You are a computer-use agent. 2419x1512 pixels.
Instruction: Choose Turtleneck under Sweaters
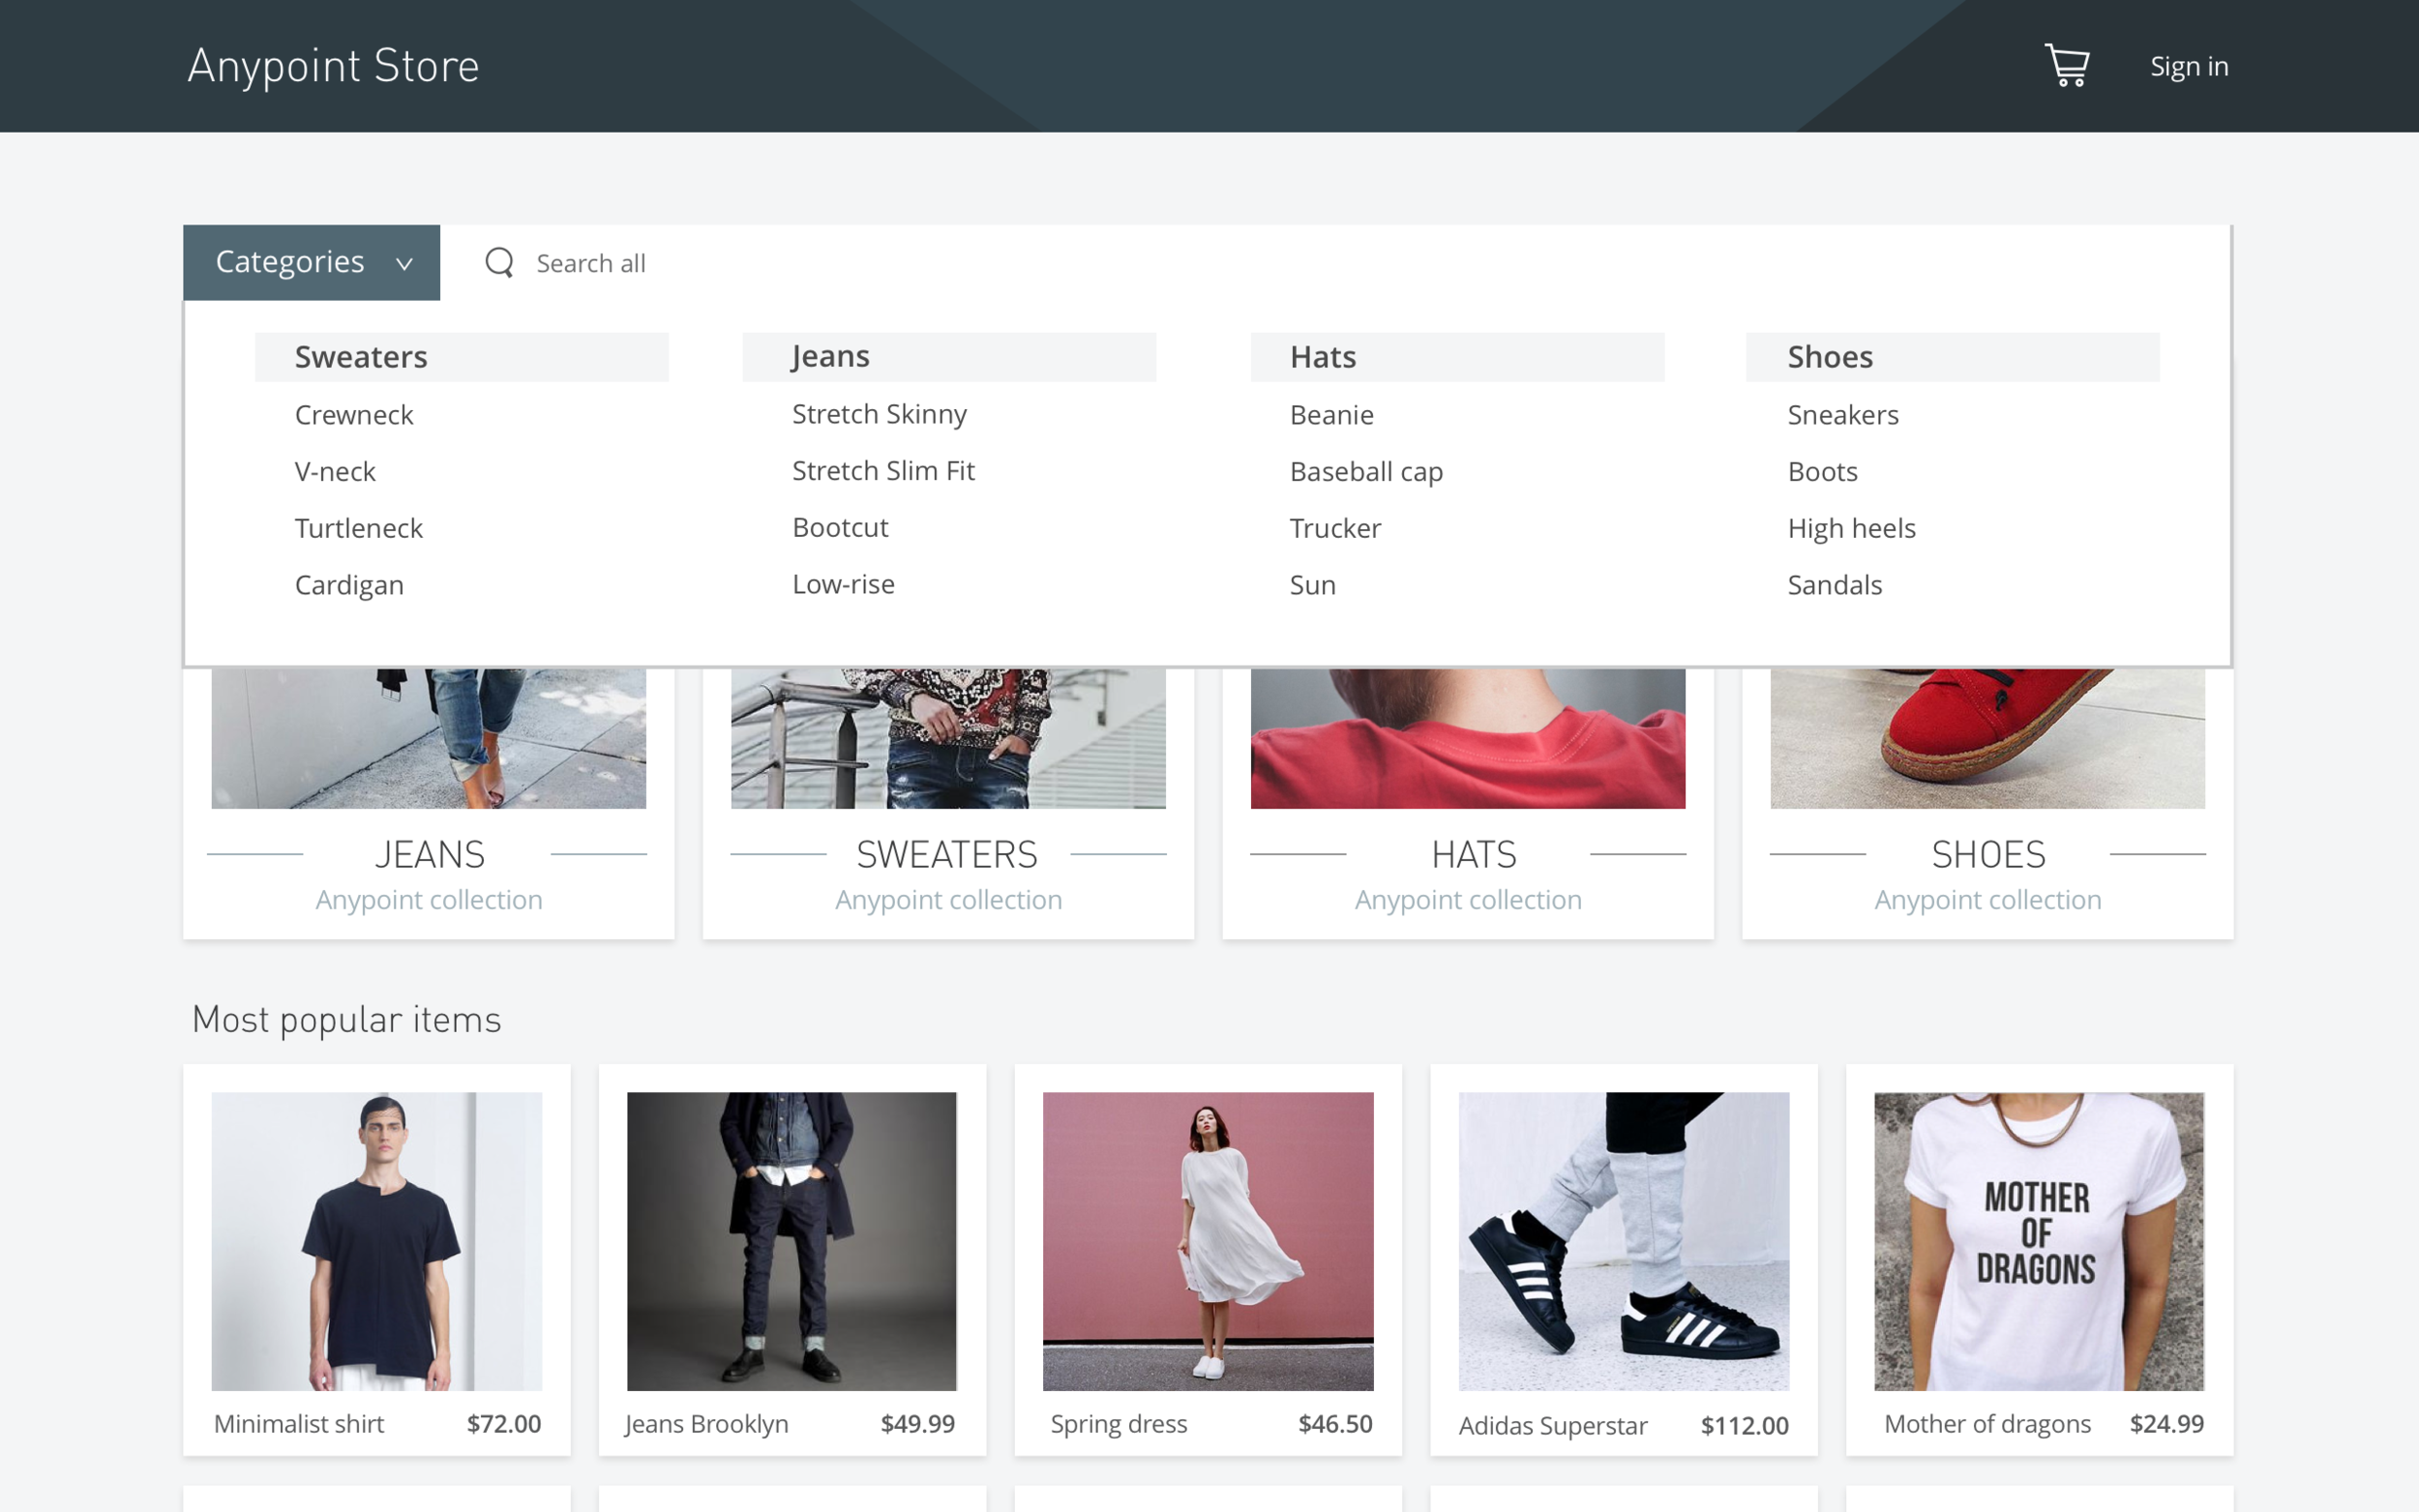(359, 528)
